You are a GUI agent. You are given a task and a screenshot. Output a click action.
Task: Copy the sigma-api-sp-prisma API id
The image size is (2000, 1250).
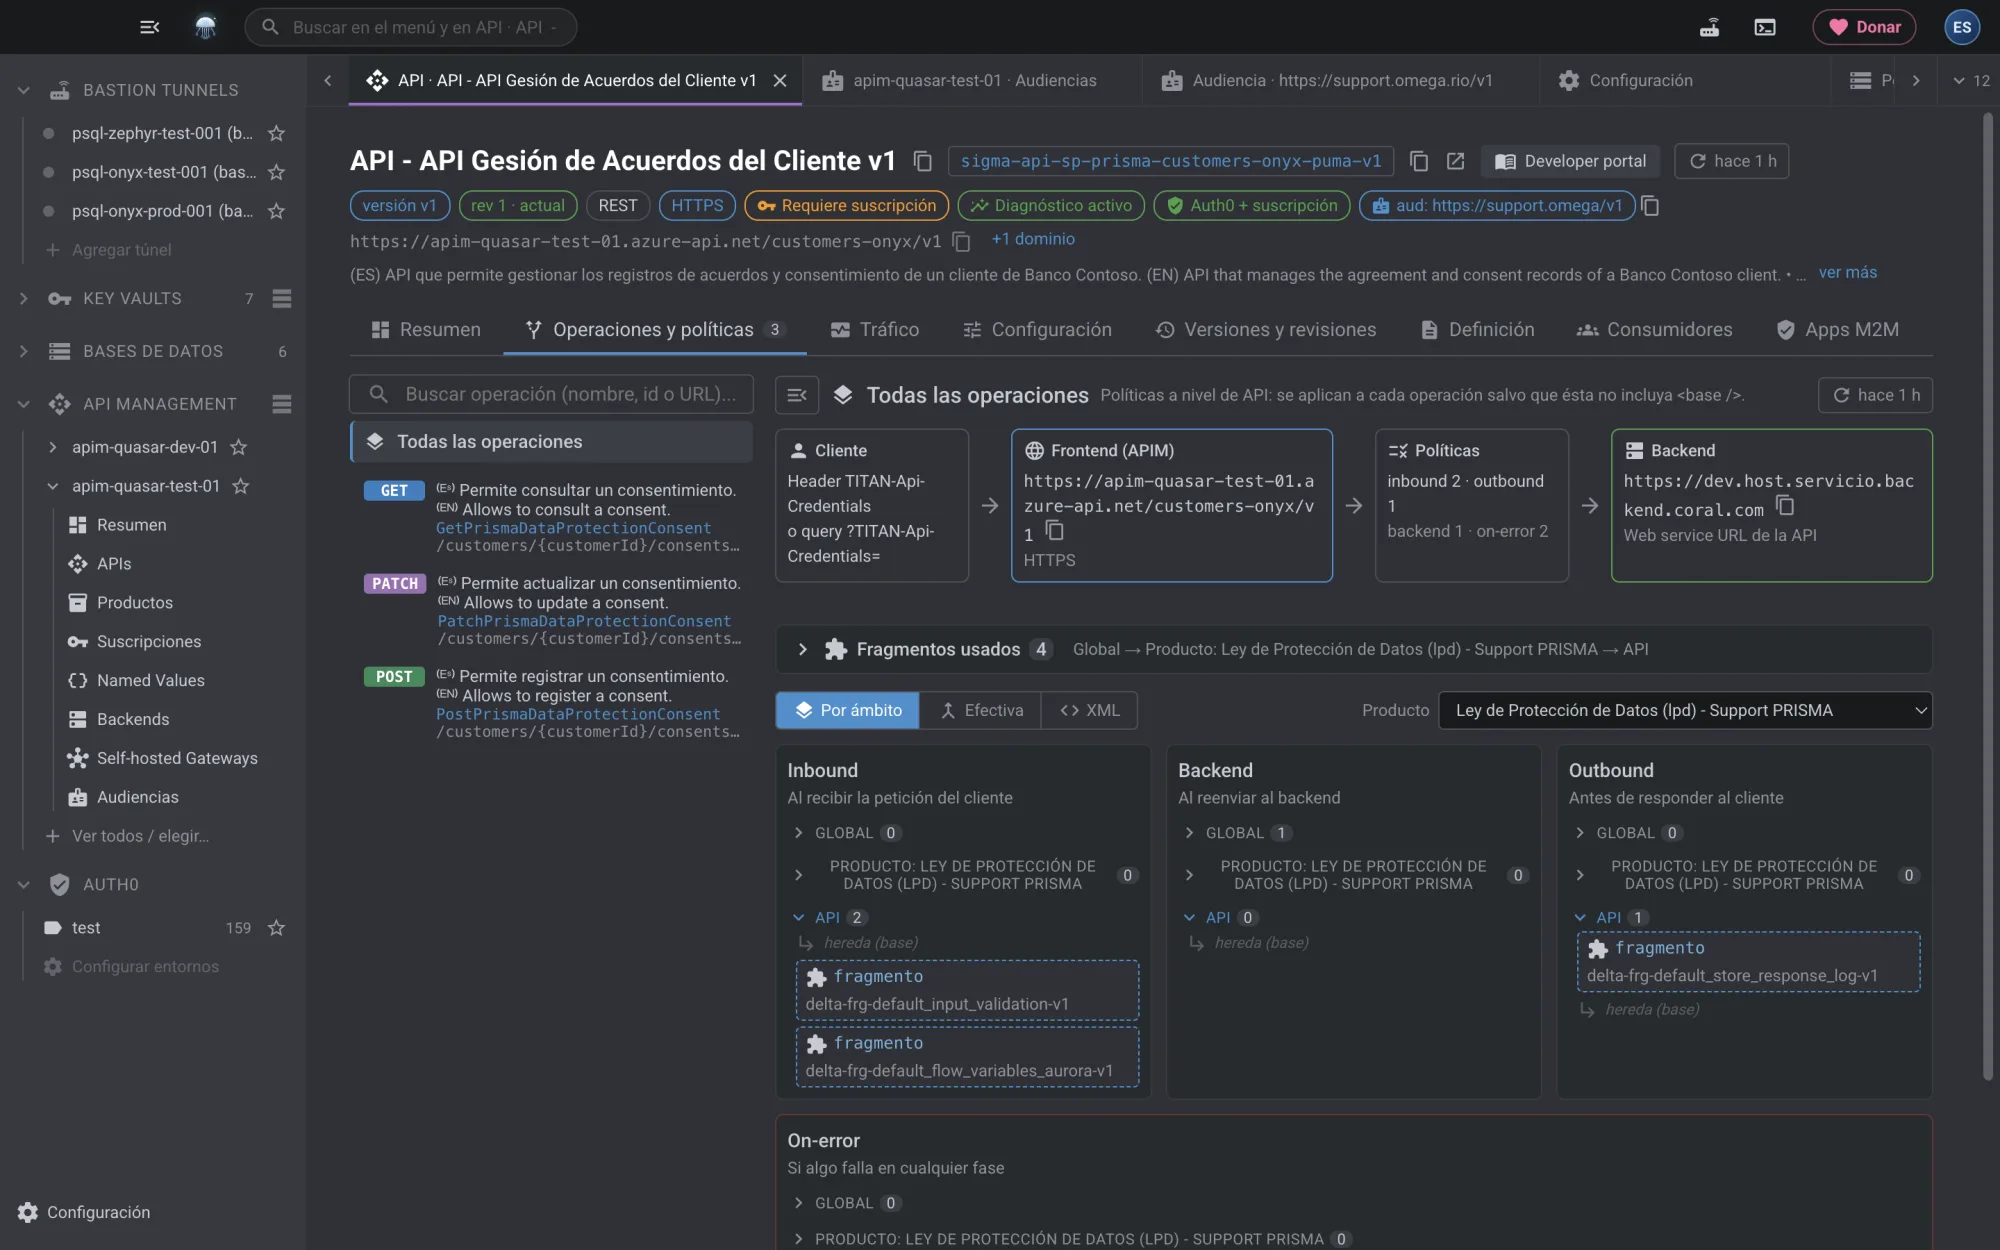coord(1418,161)
